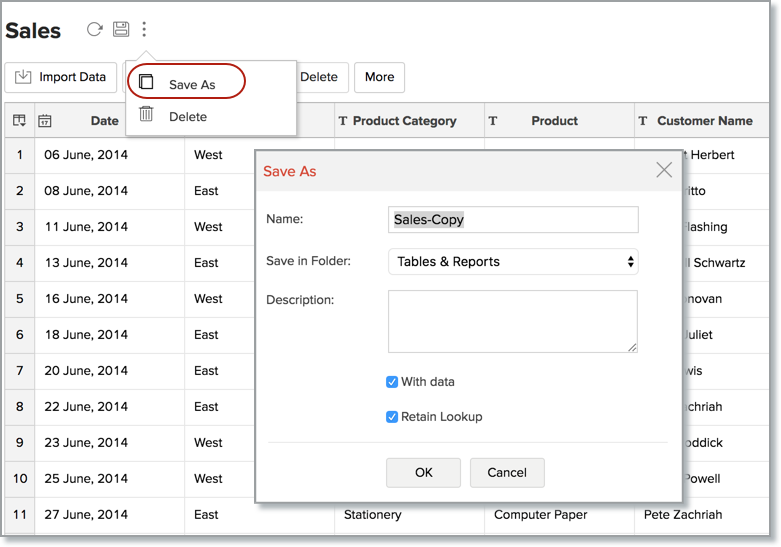Click the refresh icon next to Sales
This screenshot has width=781, height=547.
click(94, 30)
